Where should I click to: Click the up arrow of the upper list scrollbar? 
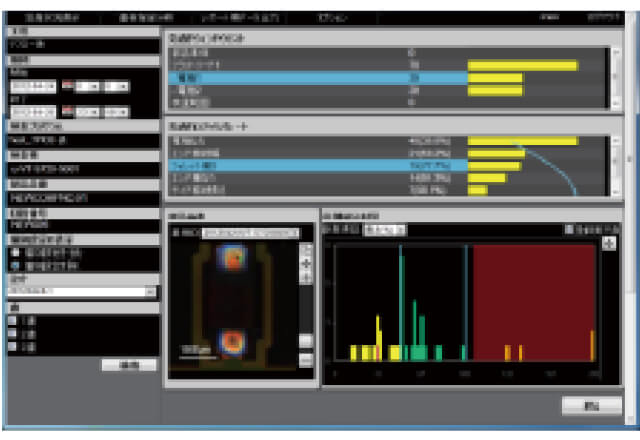[616, 53]
